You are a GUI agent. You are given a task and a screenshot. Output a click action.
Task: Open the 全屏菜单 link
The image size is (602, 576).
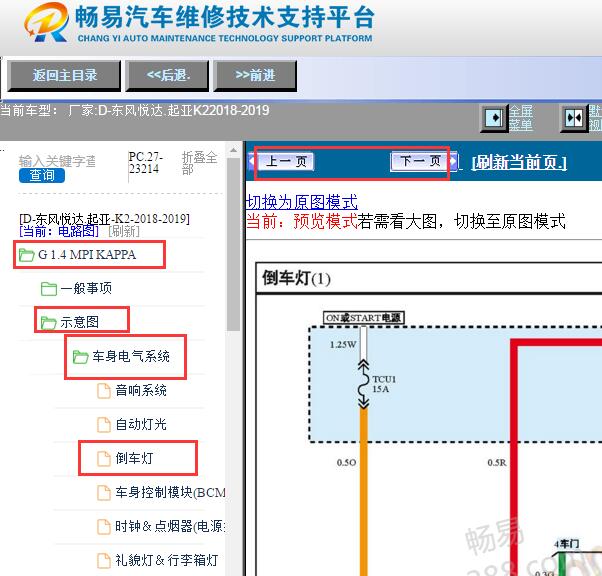click(x=521, y=118)
